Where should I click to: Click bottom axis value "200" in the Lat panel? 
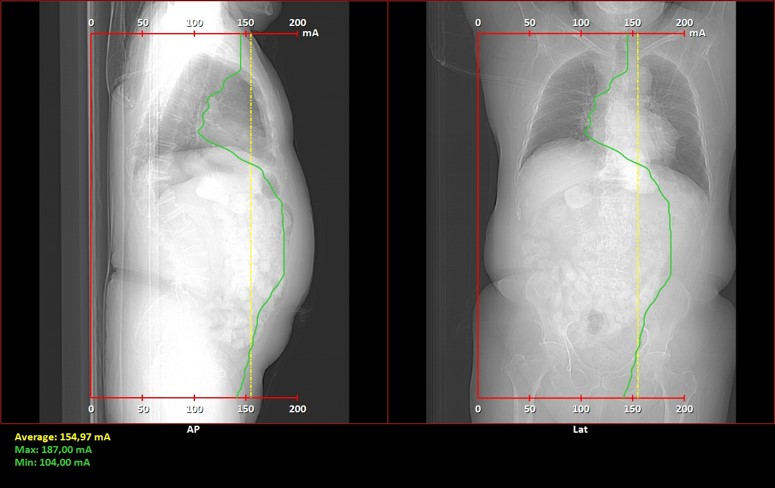point(685,409)
